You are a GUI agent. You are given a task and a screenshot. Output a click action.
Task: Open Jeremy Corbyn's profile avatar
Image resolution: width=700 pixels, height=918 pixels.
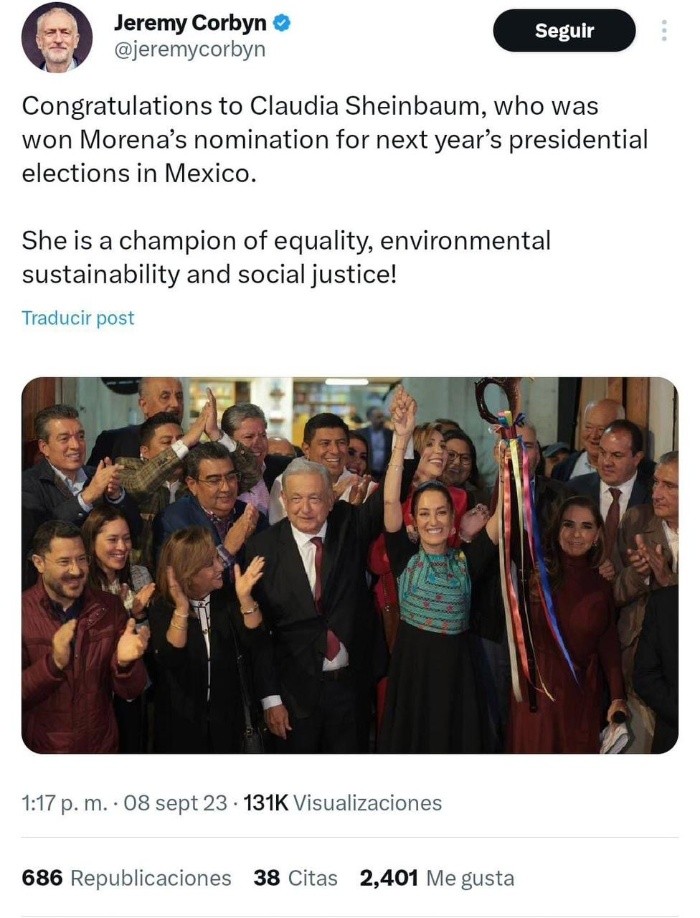(57, 37)
